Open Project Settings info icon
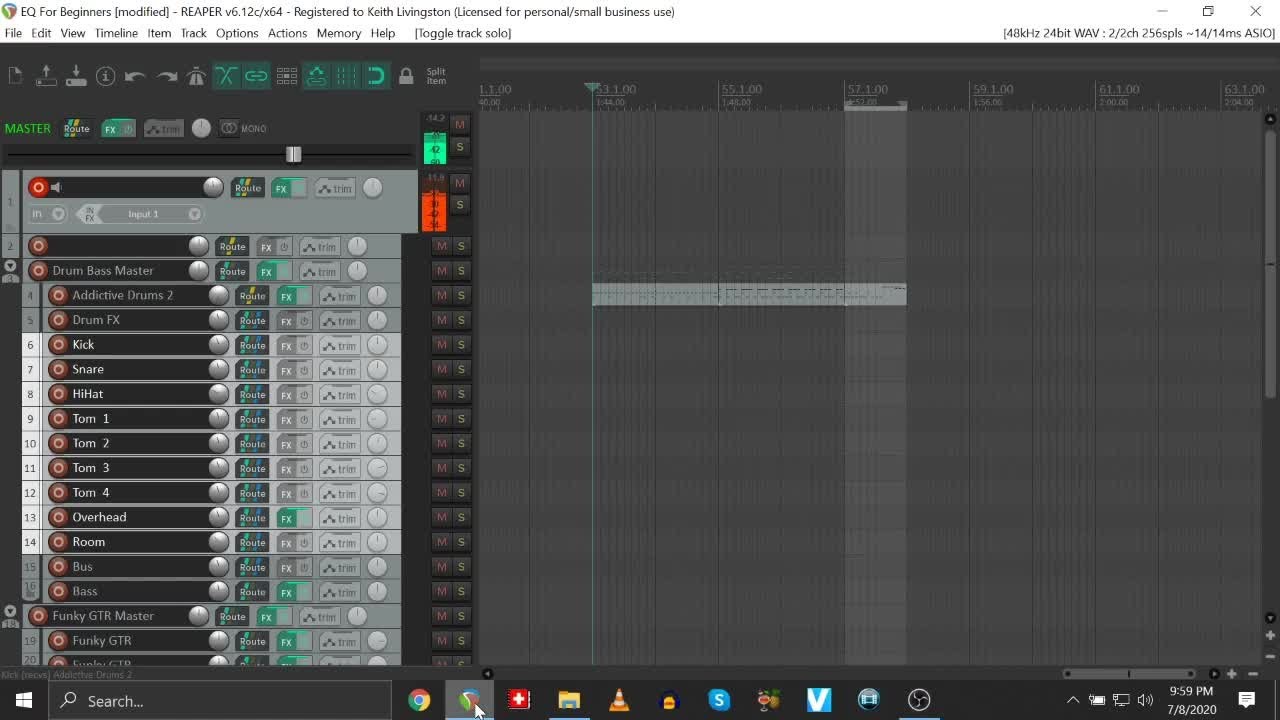 point(106,76)
